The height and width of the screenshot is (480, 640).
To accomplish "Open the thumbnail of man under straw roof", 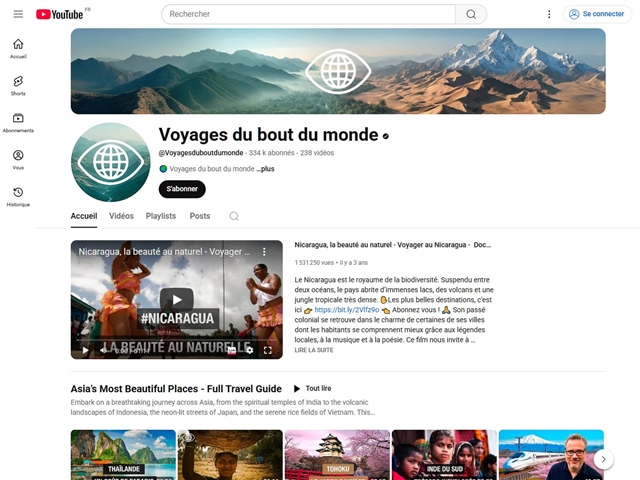I will click(230, 455).
